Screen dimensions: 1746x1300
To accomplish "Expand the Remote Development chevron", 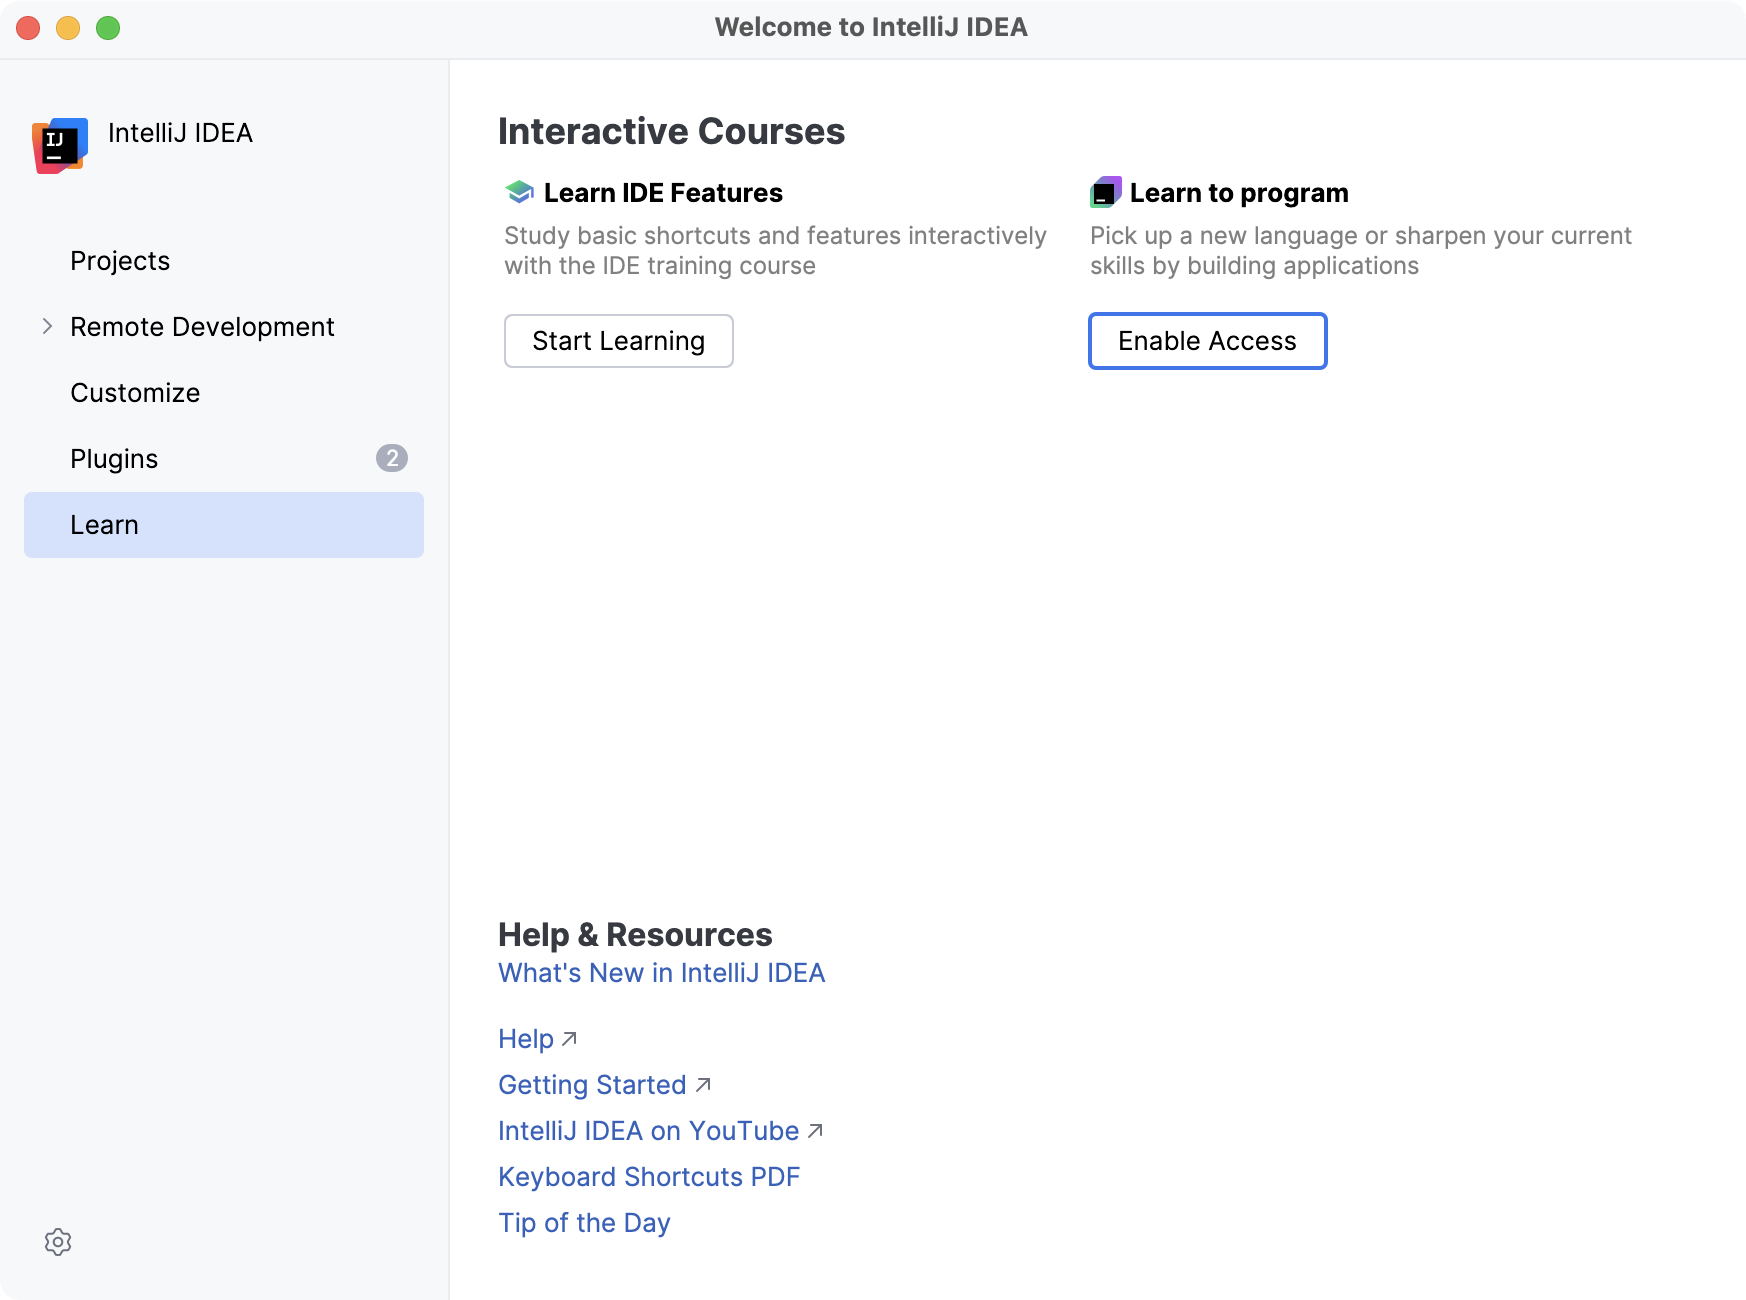I will click(47, 326).
